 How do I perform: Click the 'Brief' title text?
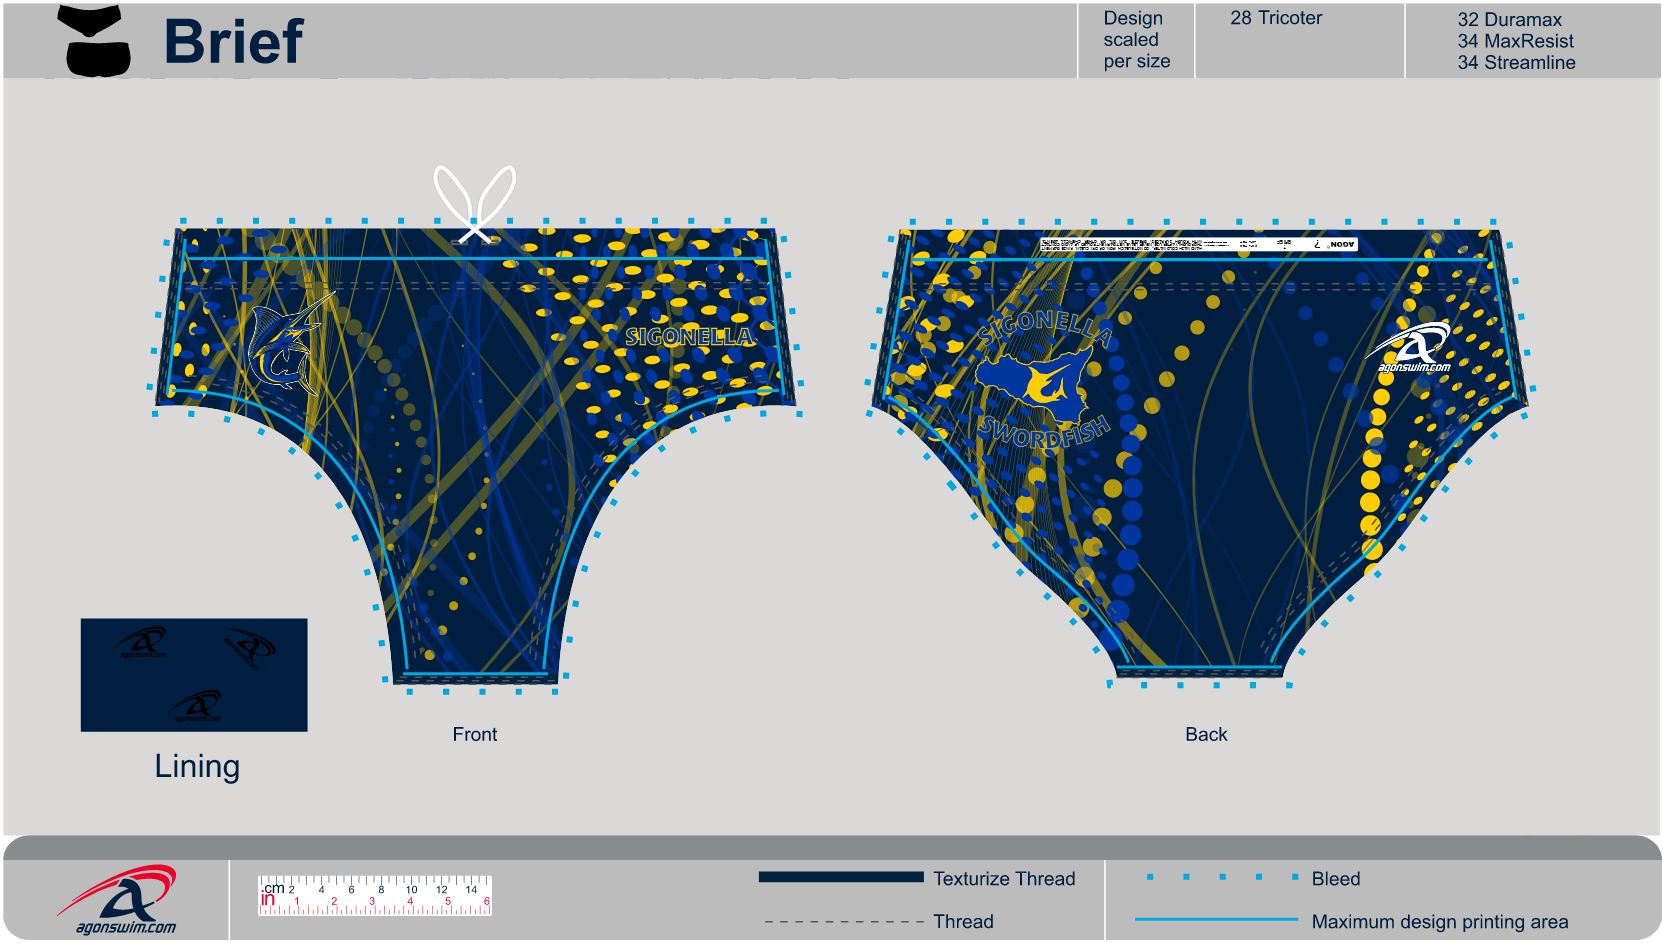[x=233, y=42]
